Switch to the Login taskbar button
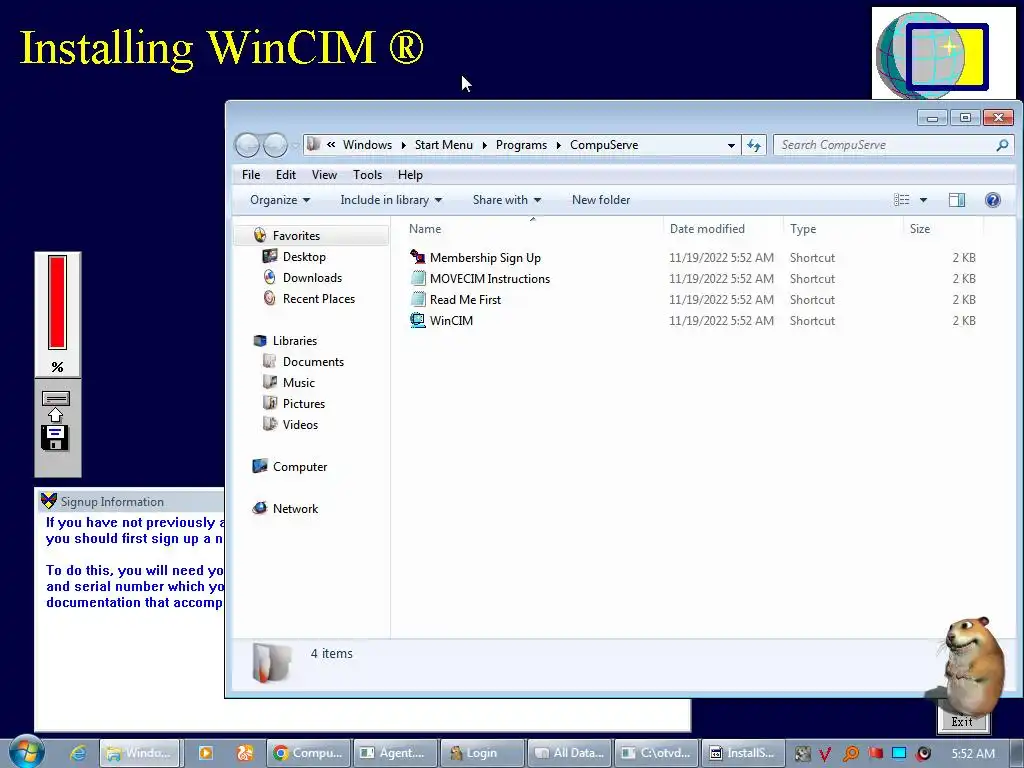 coord(481,753)
